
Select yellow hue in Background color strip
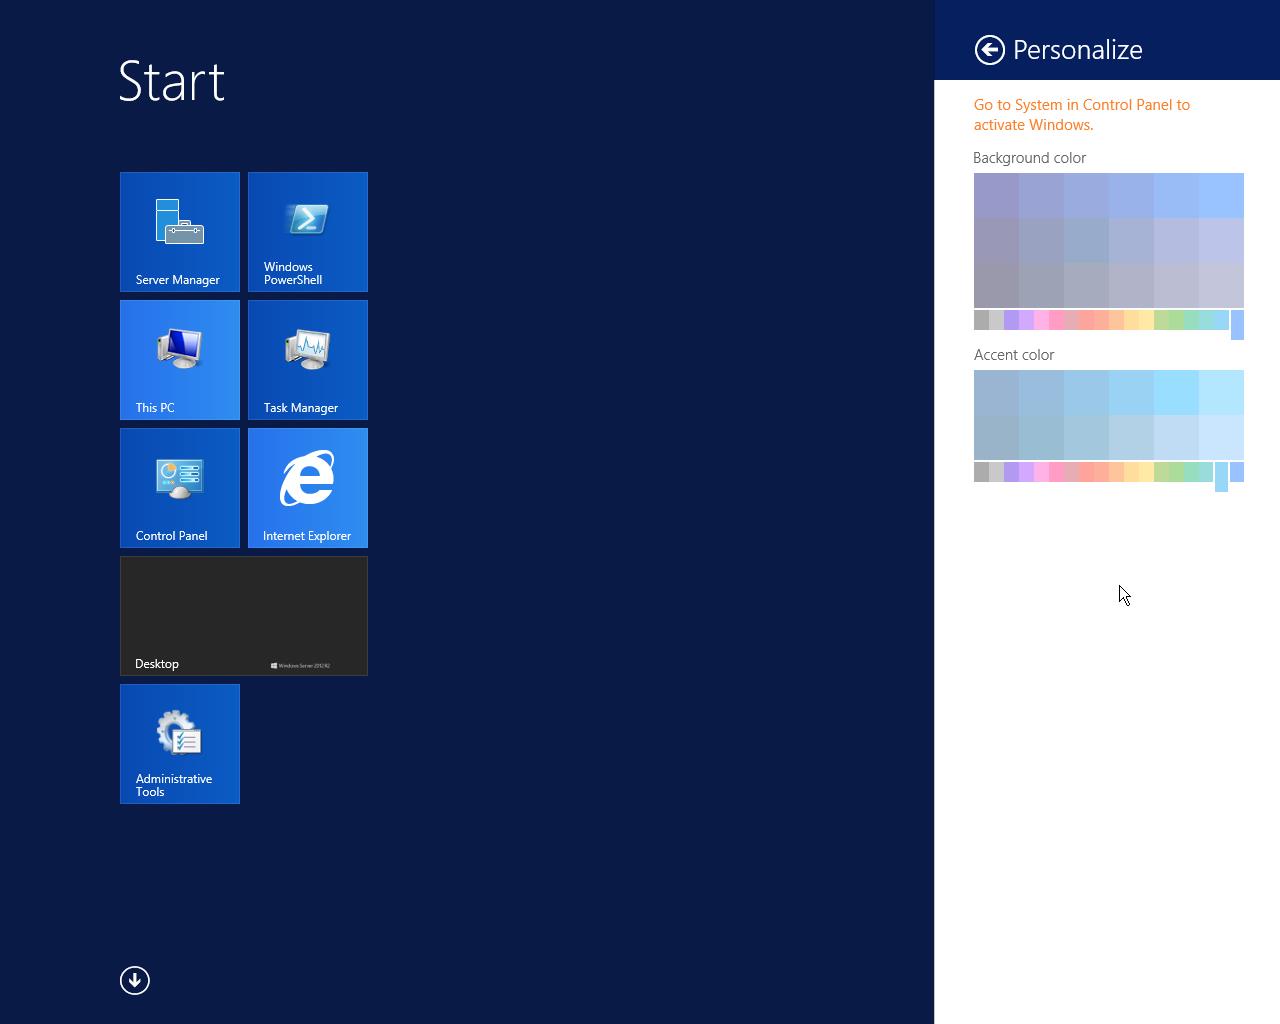click(1146, 320)
